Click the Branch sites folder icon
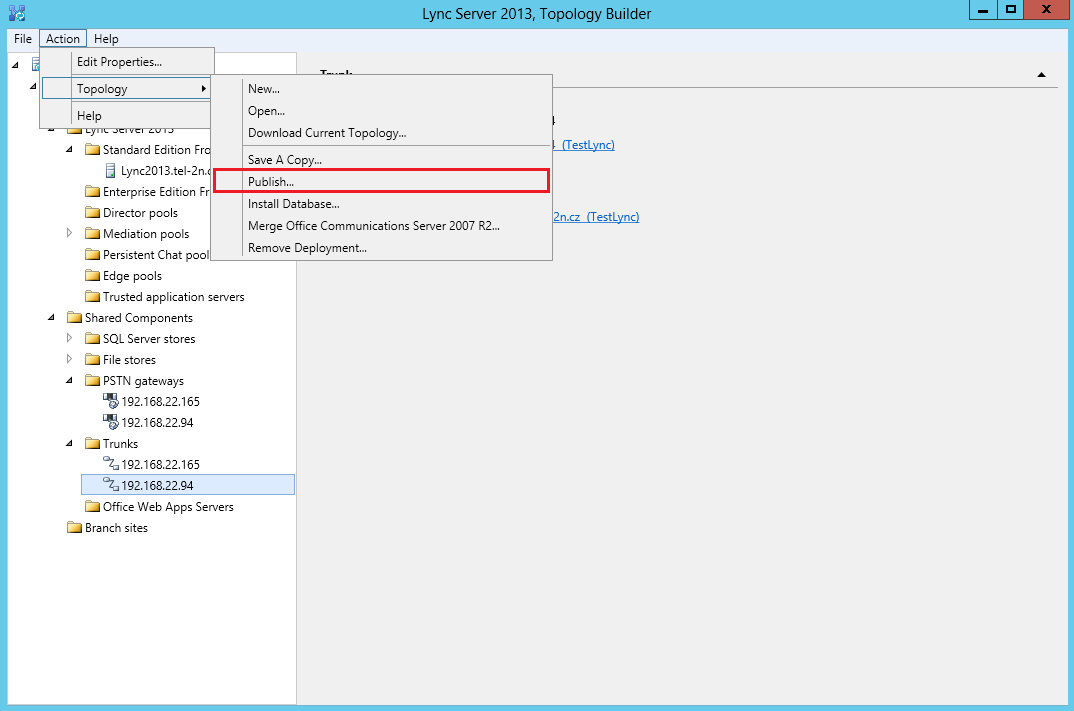 point(74,527)
